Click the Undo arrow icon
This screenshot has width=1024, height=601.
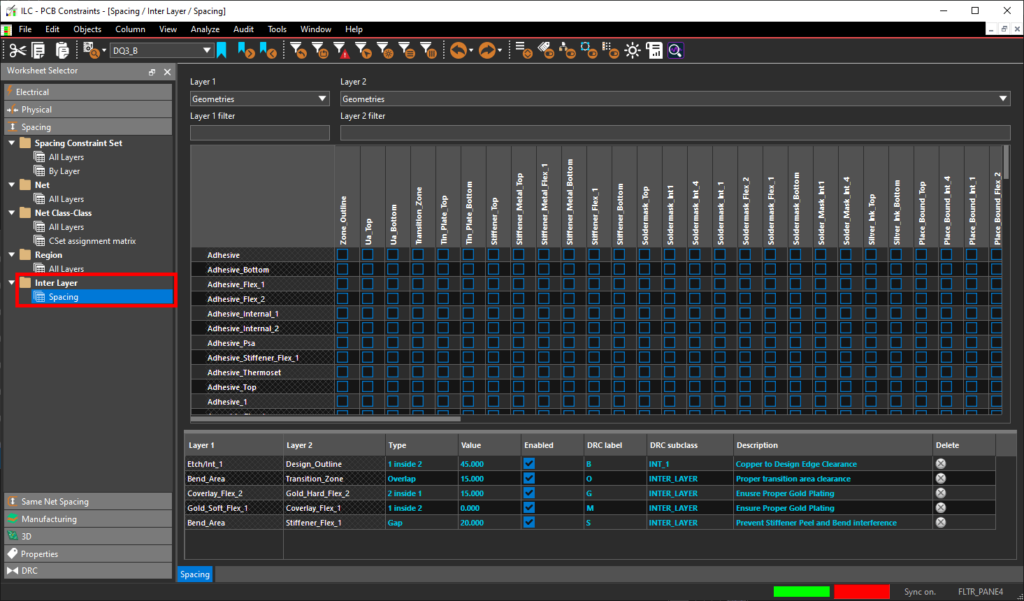[458, 50]
